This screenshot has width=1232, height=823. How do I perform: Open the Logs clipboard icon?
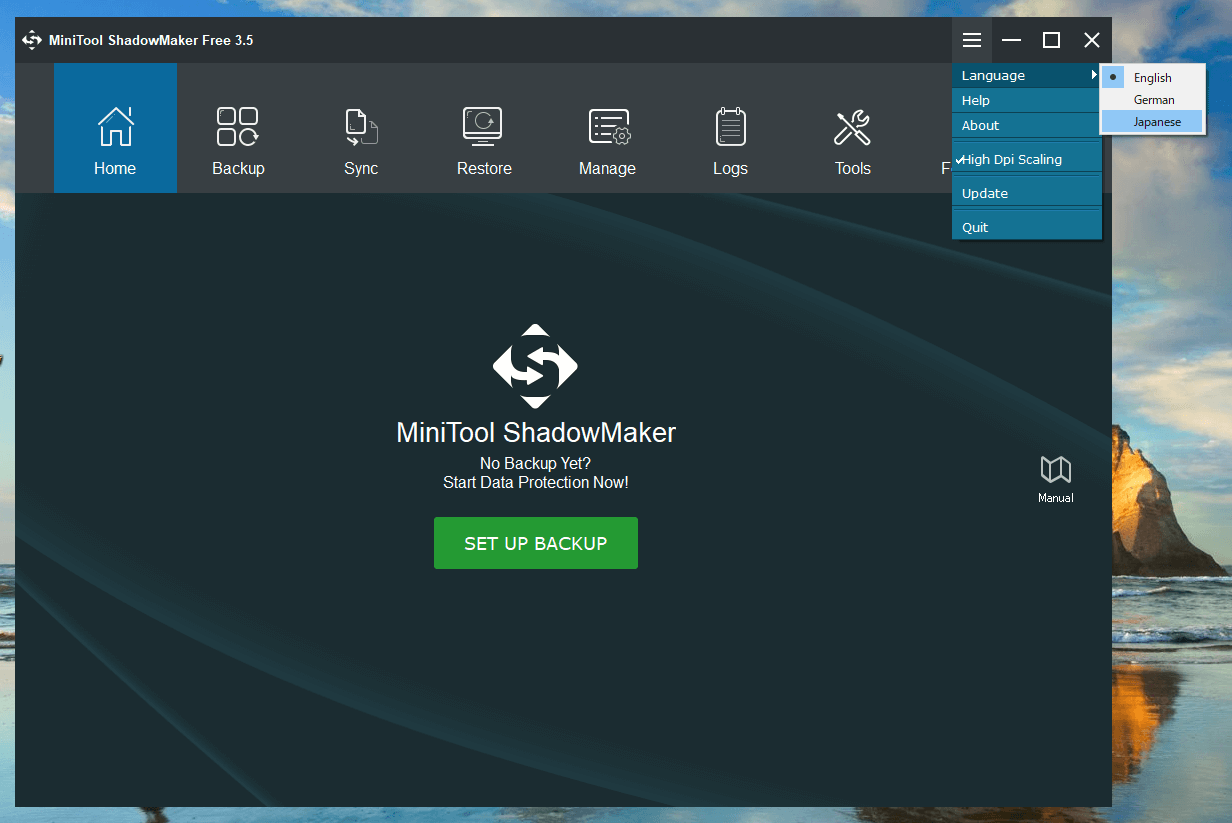click(730, 128)
